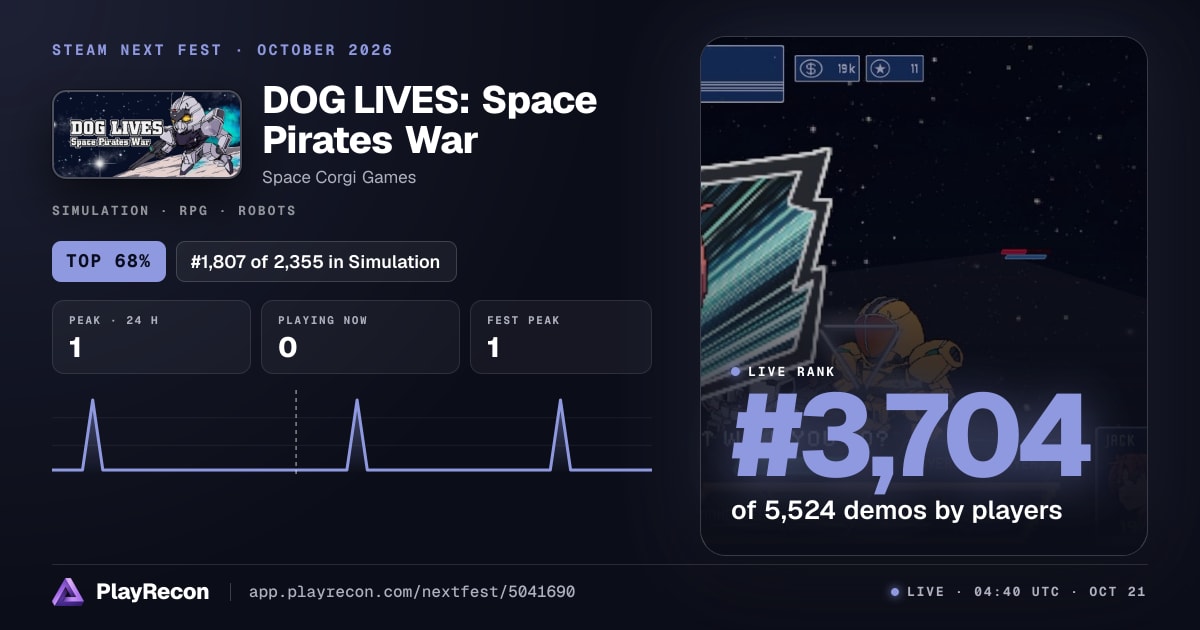Click the LIVE status dot in footer
1200x630 pixels.
[895, 592]
